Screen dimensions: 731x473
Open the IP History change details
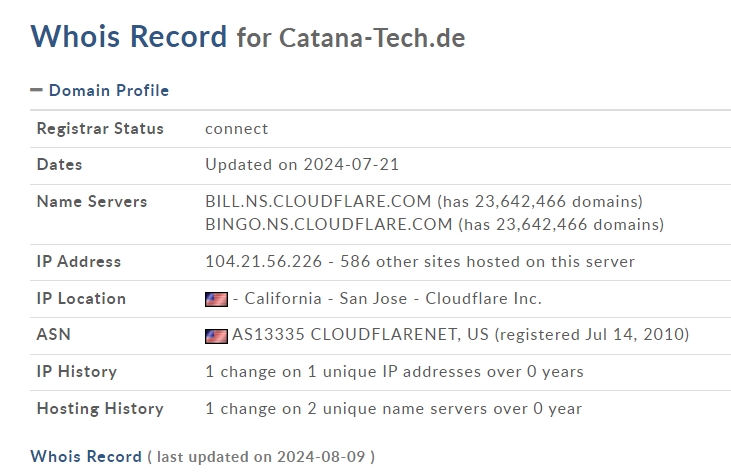pos(394,372)
